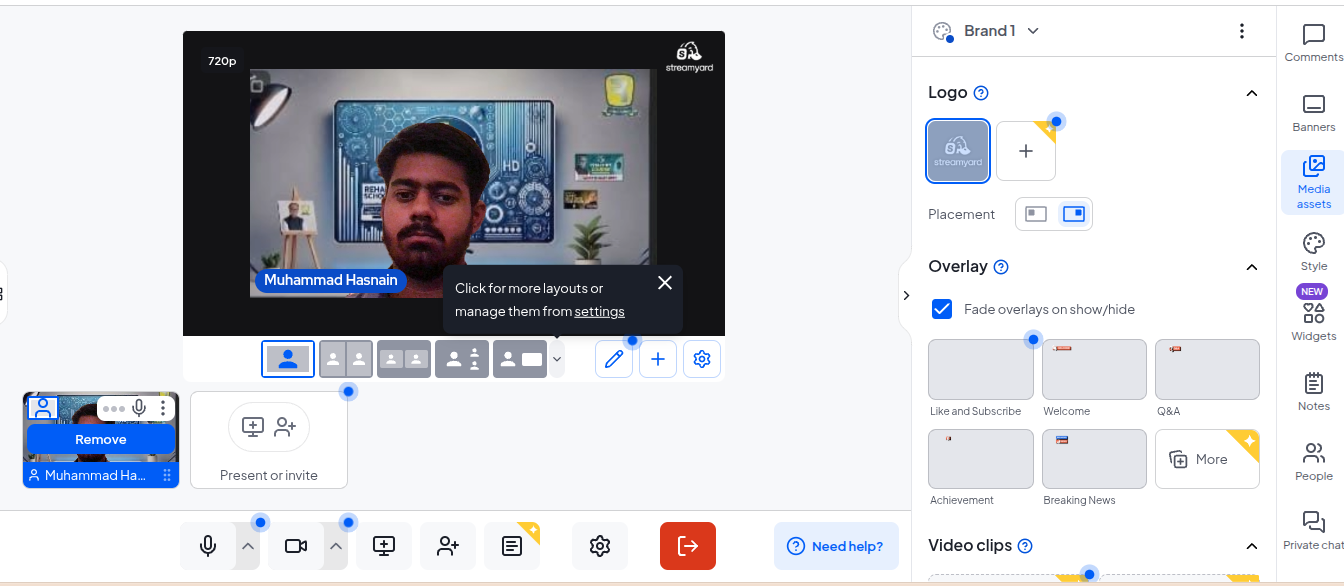This screenshot has height=586, width=1344.
Task: Collapse the Overlay section
Action: tap(1251, 267)
